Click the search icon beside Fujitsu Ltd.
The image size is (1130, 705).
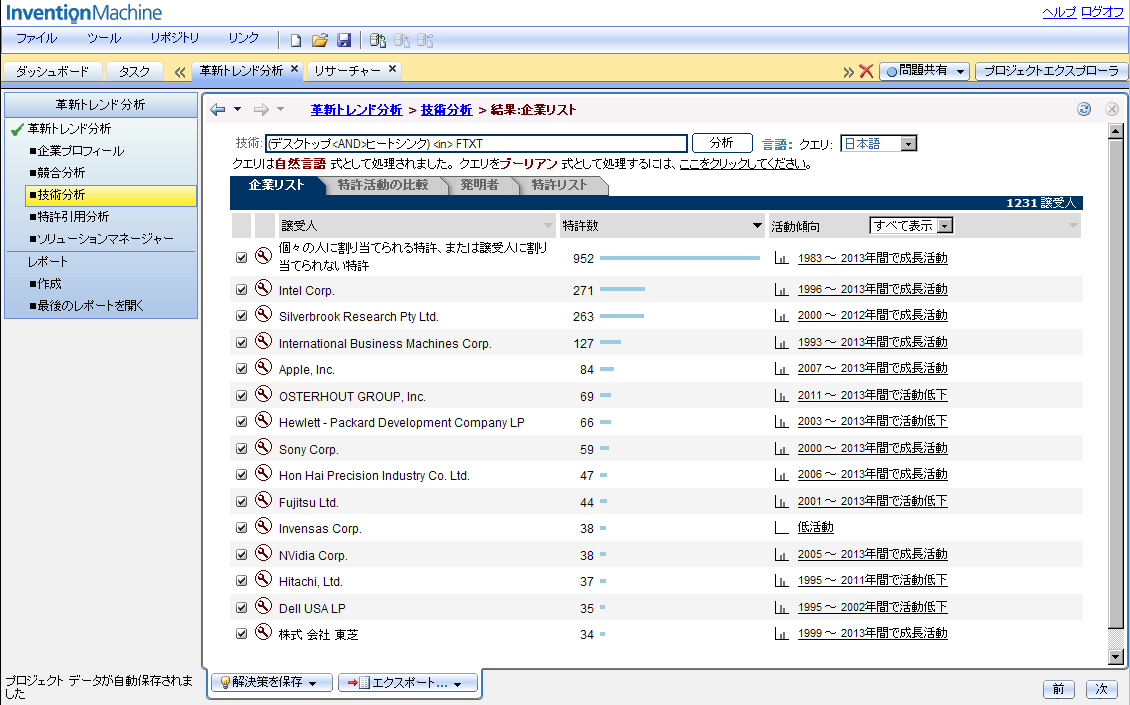(264, 500)
